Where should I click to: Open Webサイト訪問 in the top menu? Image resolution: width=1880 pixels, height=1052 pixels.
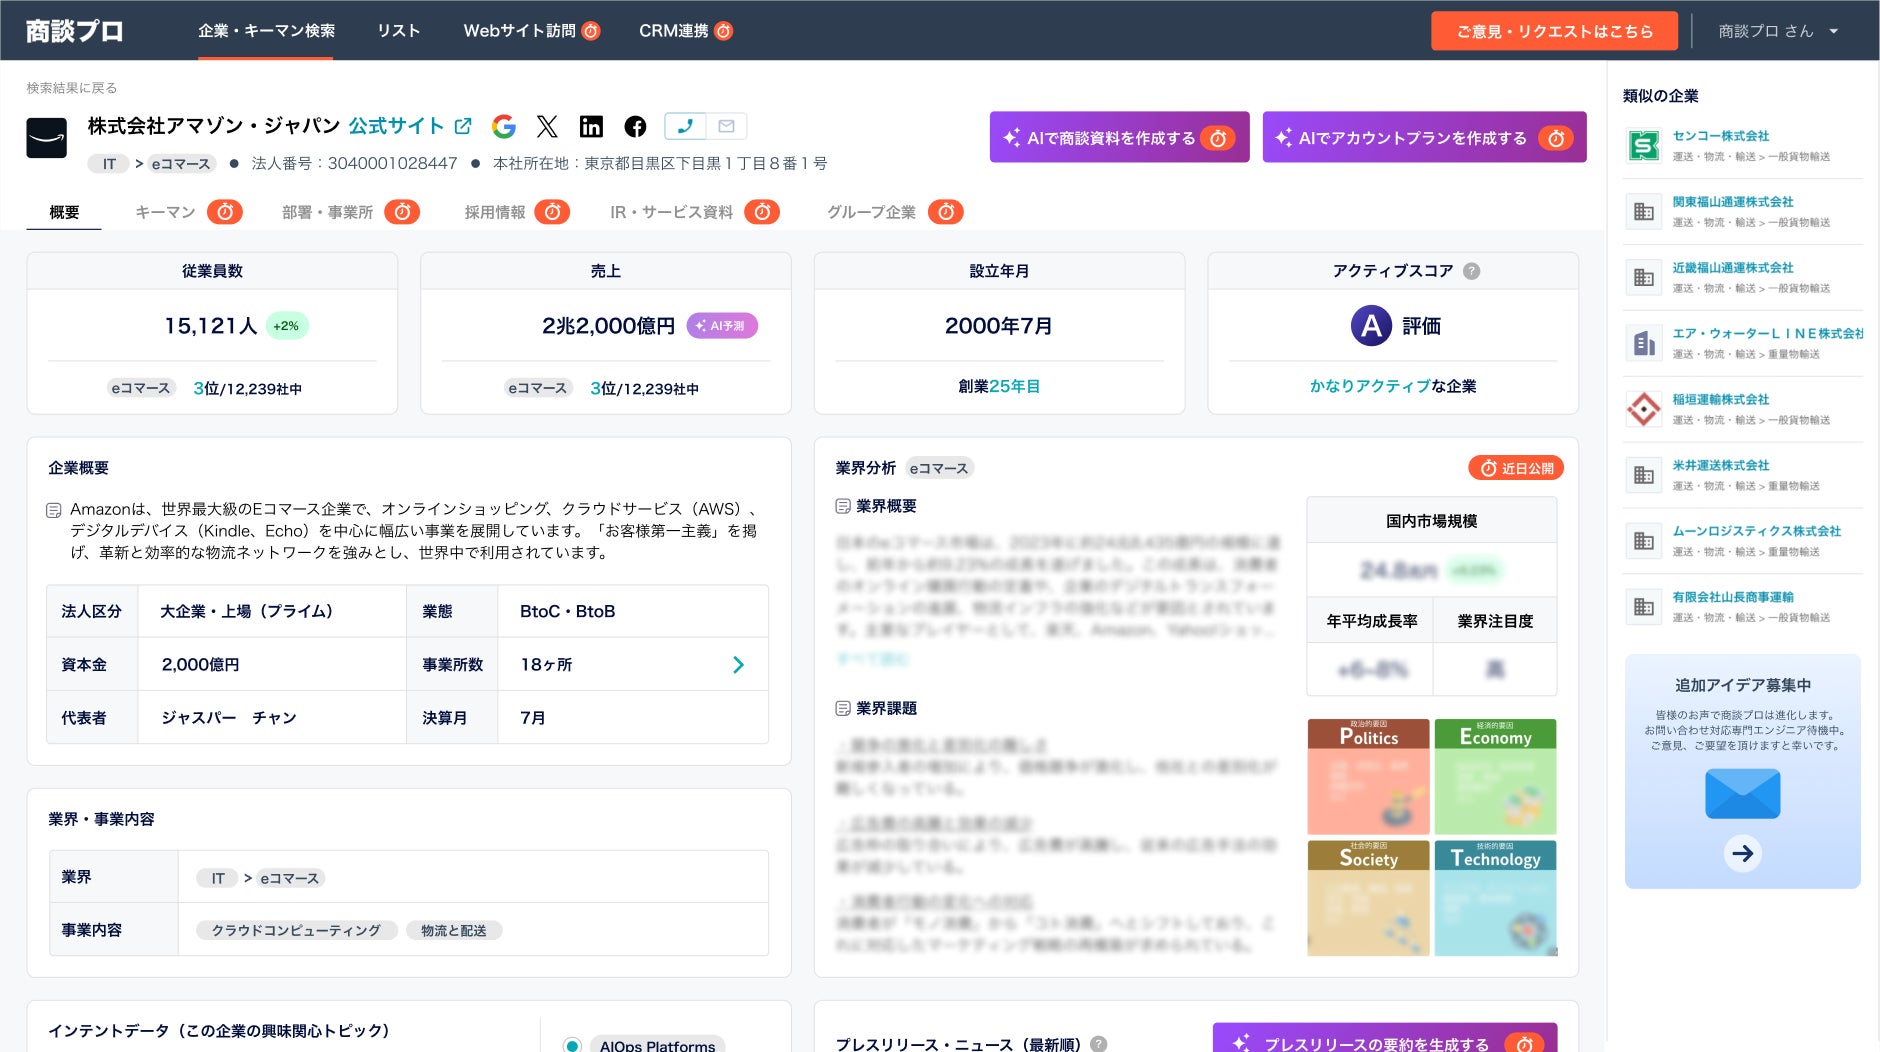click(519, 31)
